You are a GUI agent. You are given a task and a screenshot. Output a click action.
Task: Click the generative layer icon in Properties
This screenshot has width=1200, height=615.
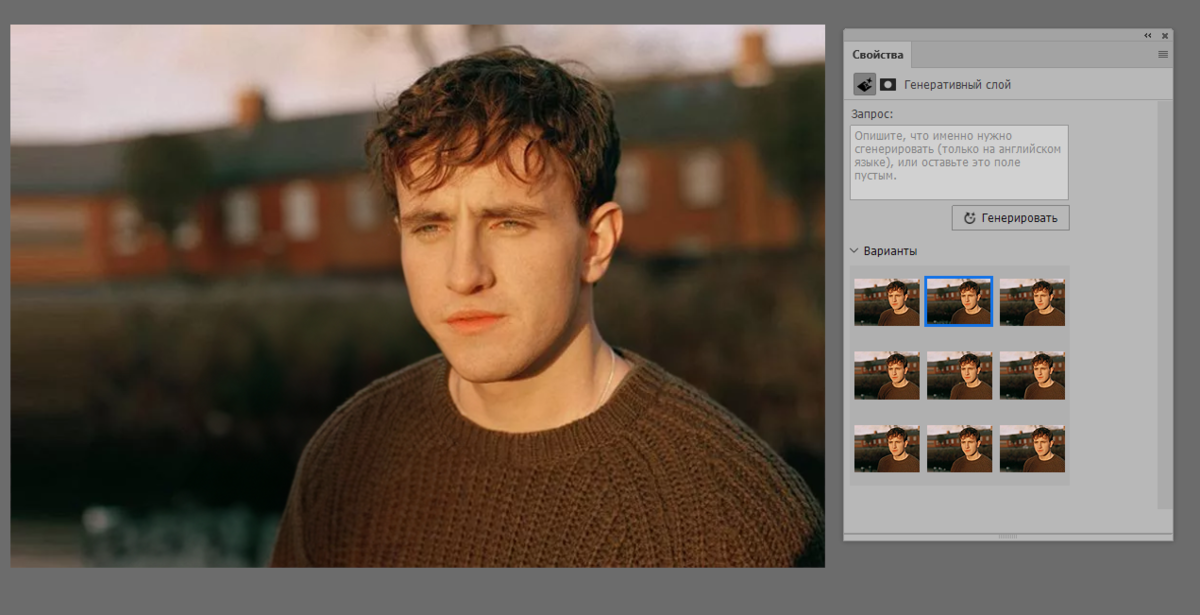tap(864, 85)
